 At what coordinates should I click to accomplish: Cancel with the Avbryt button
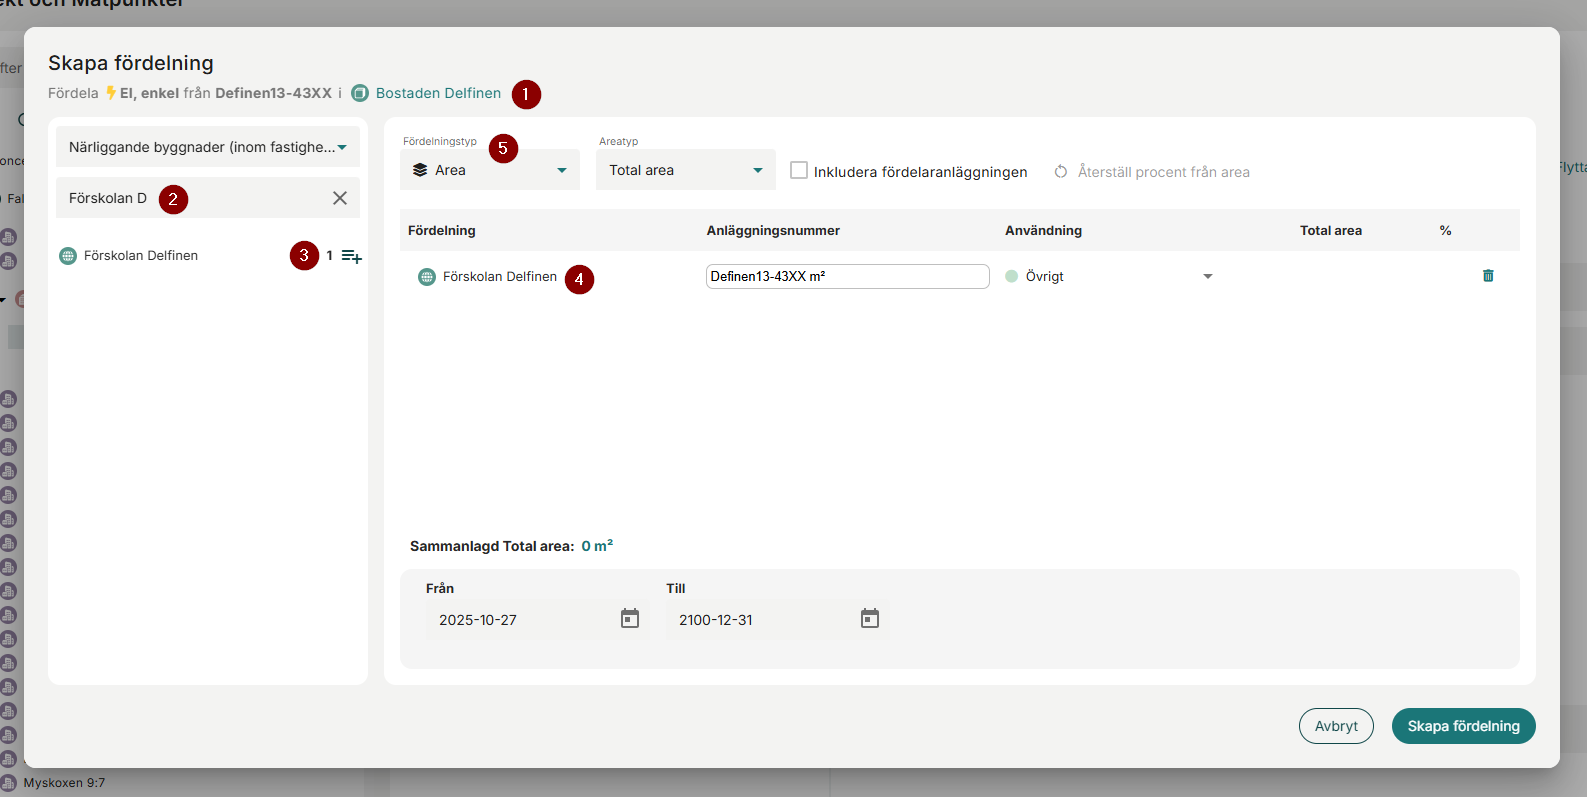pyautogui.click(x=1336, y=726)
